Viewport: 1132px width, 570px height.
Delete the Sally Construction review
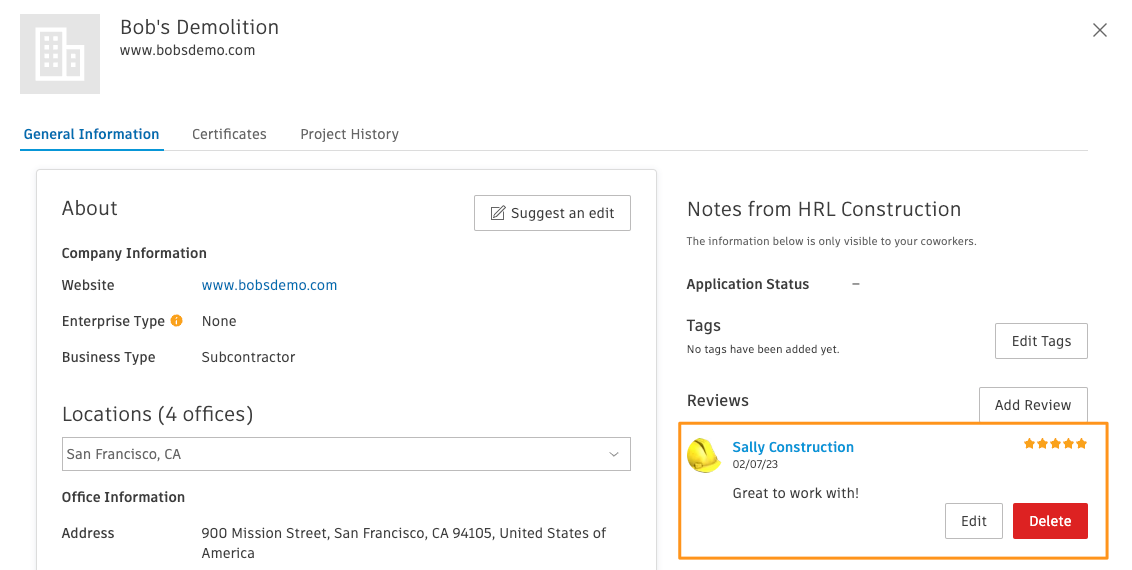click(1050, 521)
